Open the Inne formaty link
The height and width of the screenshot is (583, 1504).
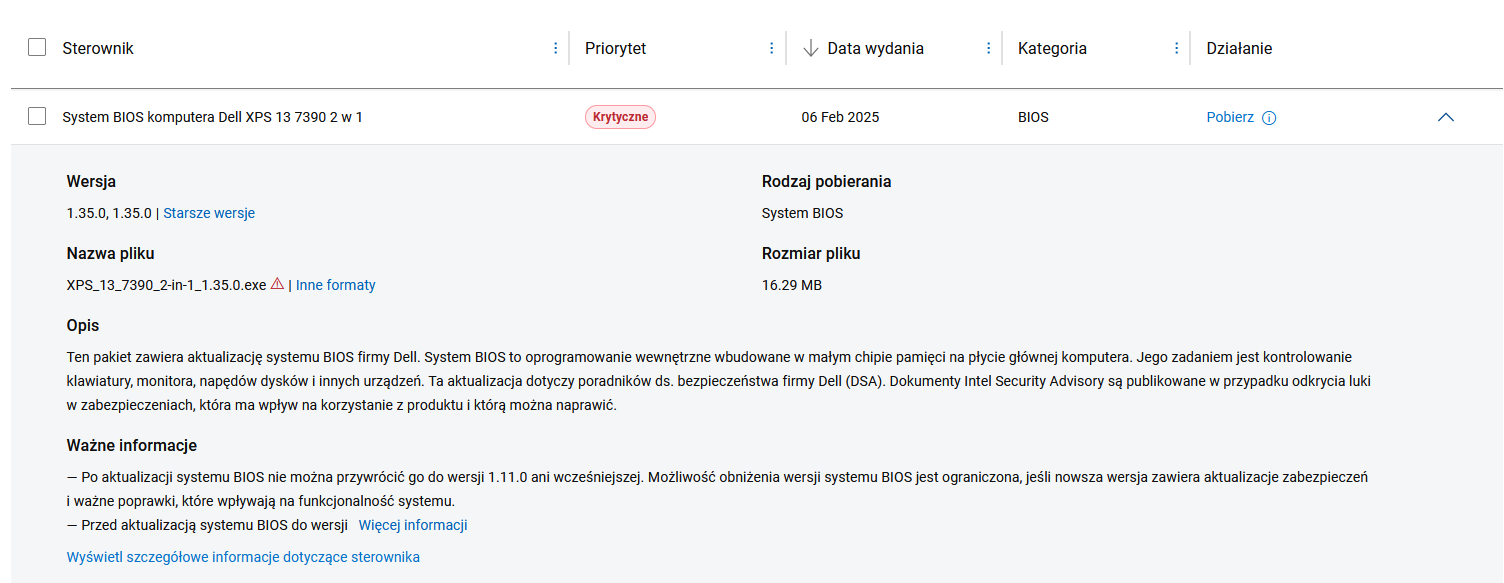coord(336,285)
